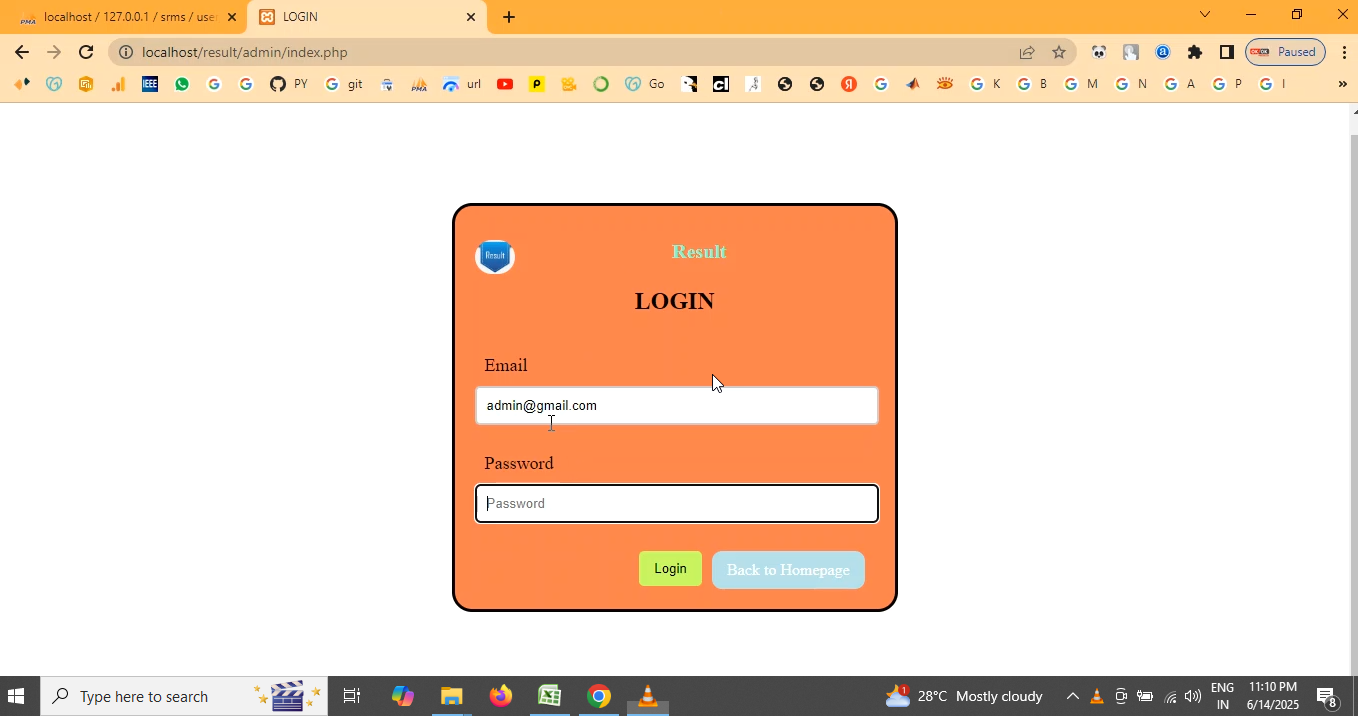The width and height of the screenshot is (1358, 716).
Task: Open the WhatsApp bookmark
Action: pyautogui.click(x=182, y=84)
